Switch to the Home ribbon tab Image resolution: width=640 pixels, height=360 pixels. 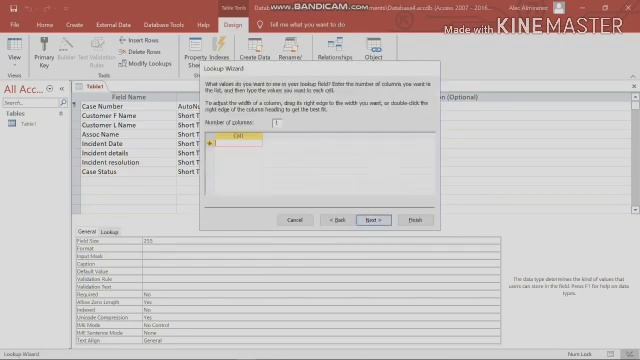coord(44,25)
